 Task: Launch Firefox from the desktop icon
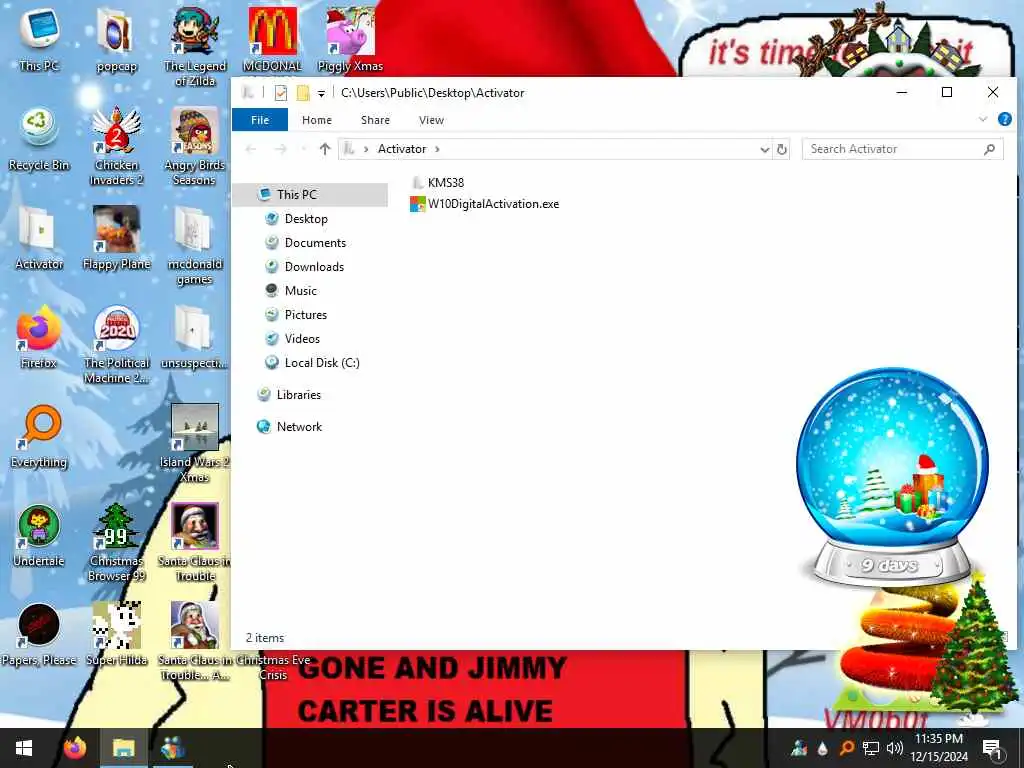[x=39, y=337]
